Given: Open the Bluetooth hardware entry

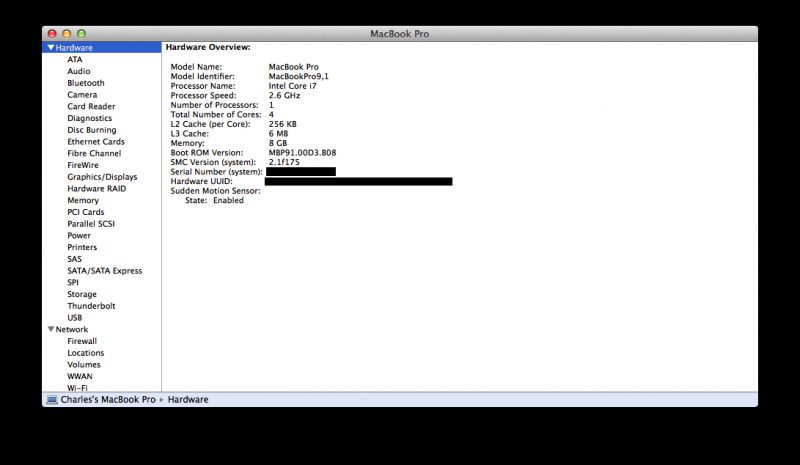Looking at the screenshot, I should [x=86, y=83].
